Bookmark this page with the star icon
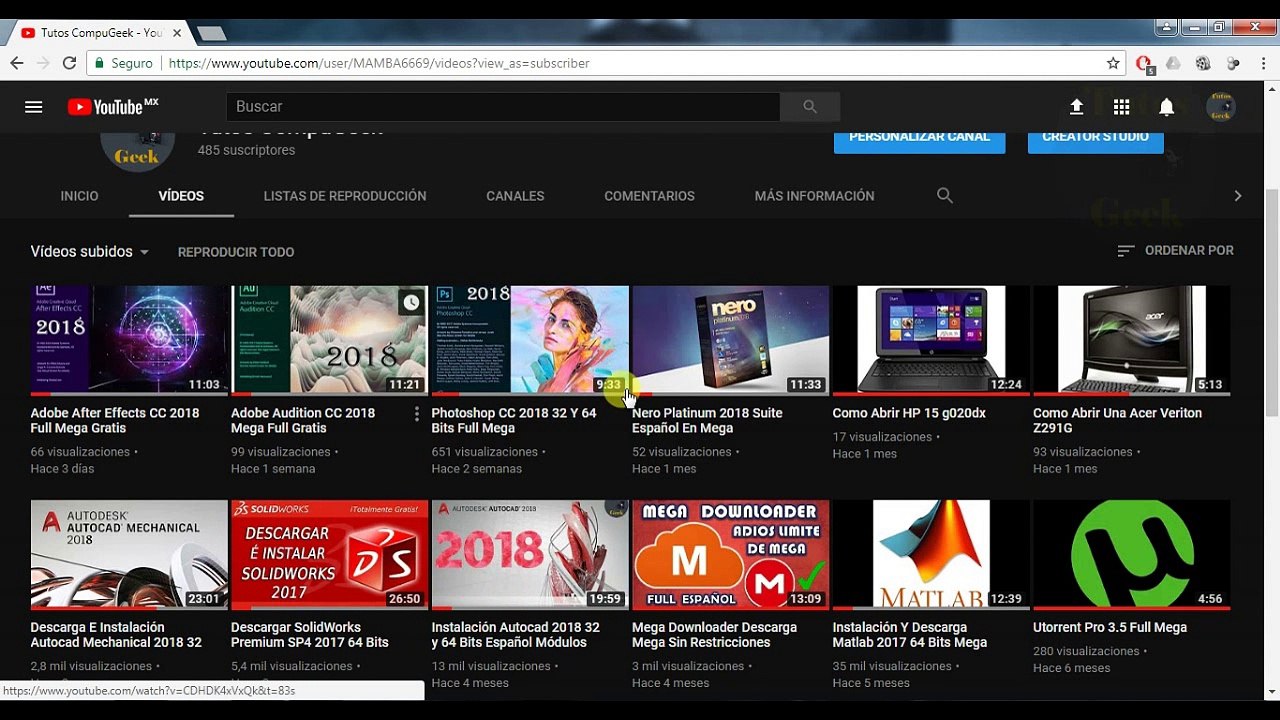 [1113, 63]
